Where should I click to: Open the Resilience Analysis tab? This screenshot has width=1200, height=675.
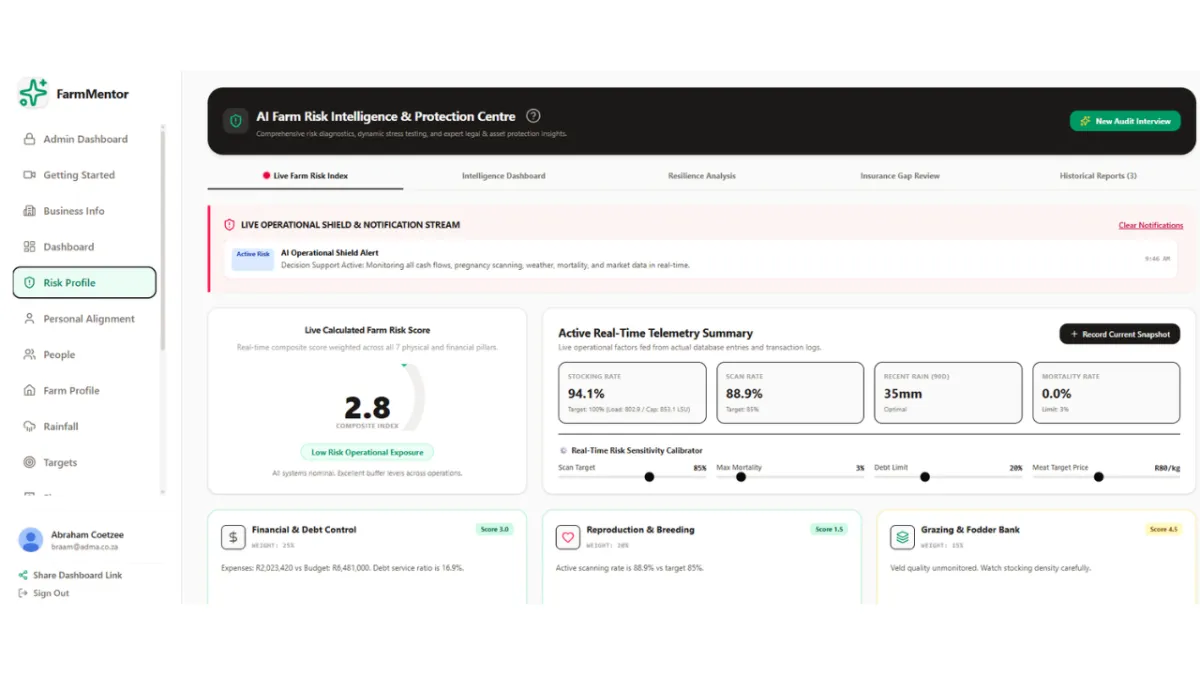click(702, 176)
